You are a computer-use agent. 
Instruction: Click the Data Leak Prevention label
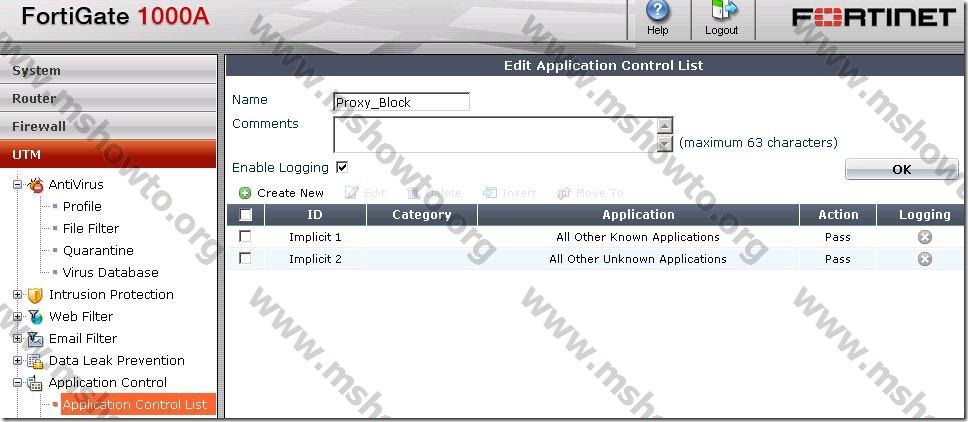coord(117,361)
